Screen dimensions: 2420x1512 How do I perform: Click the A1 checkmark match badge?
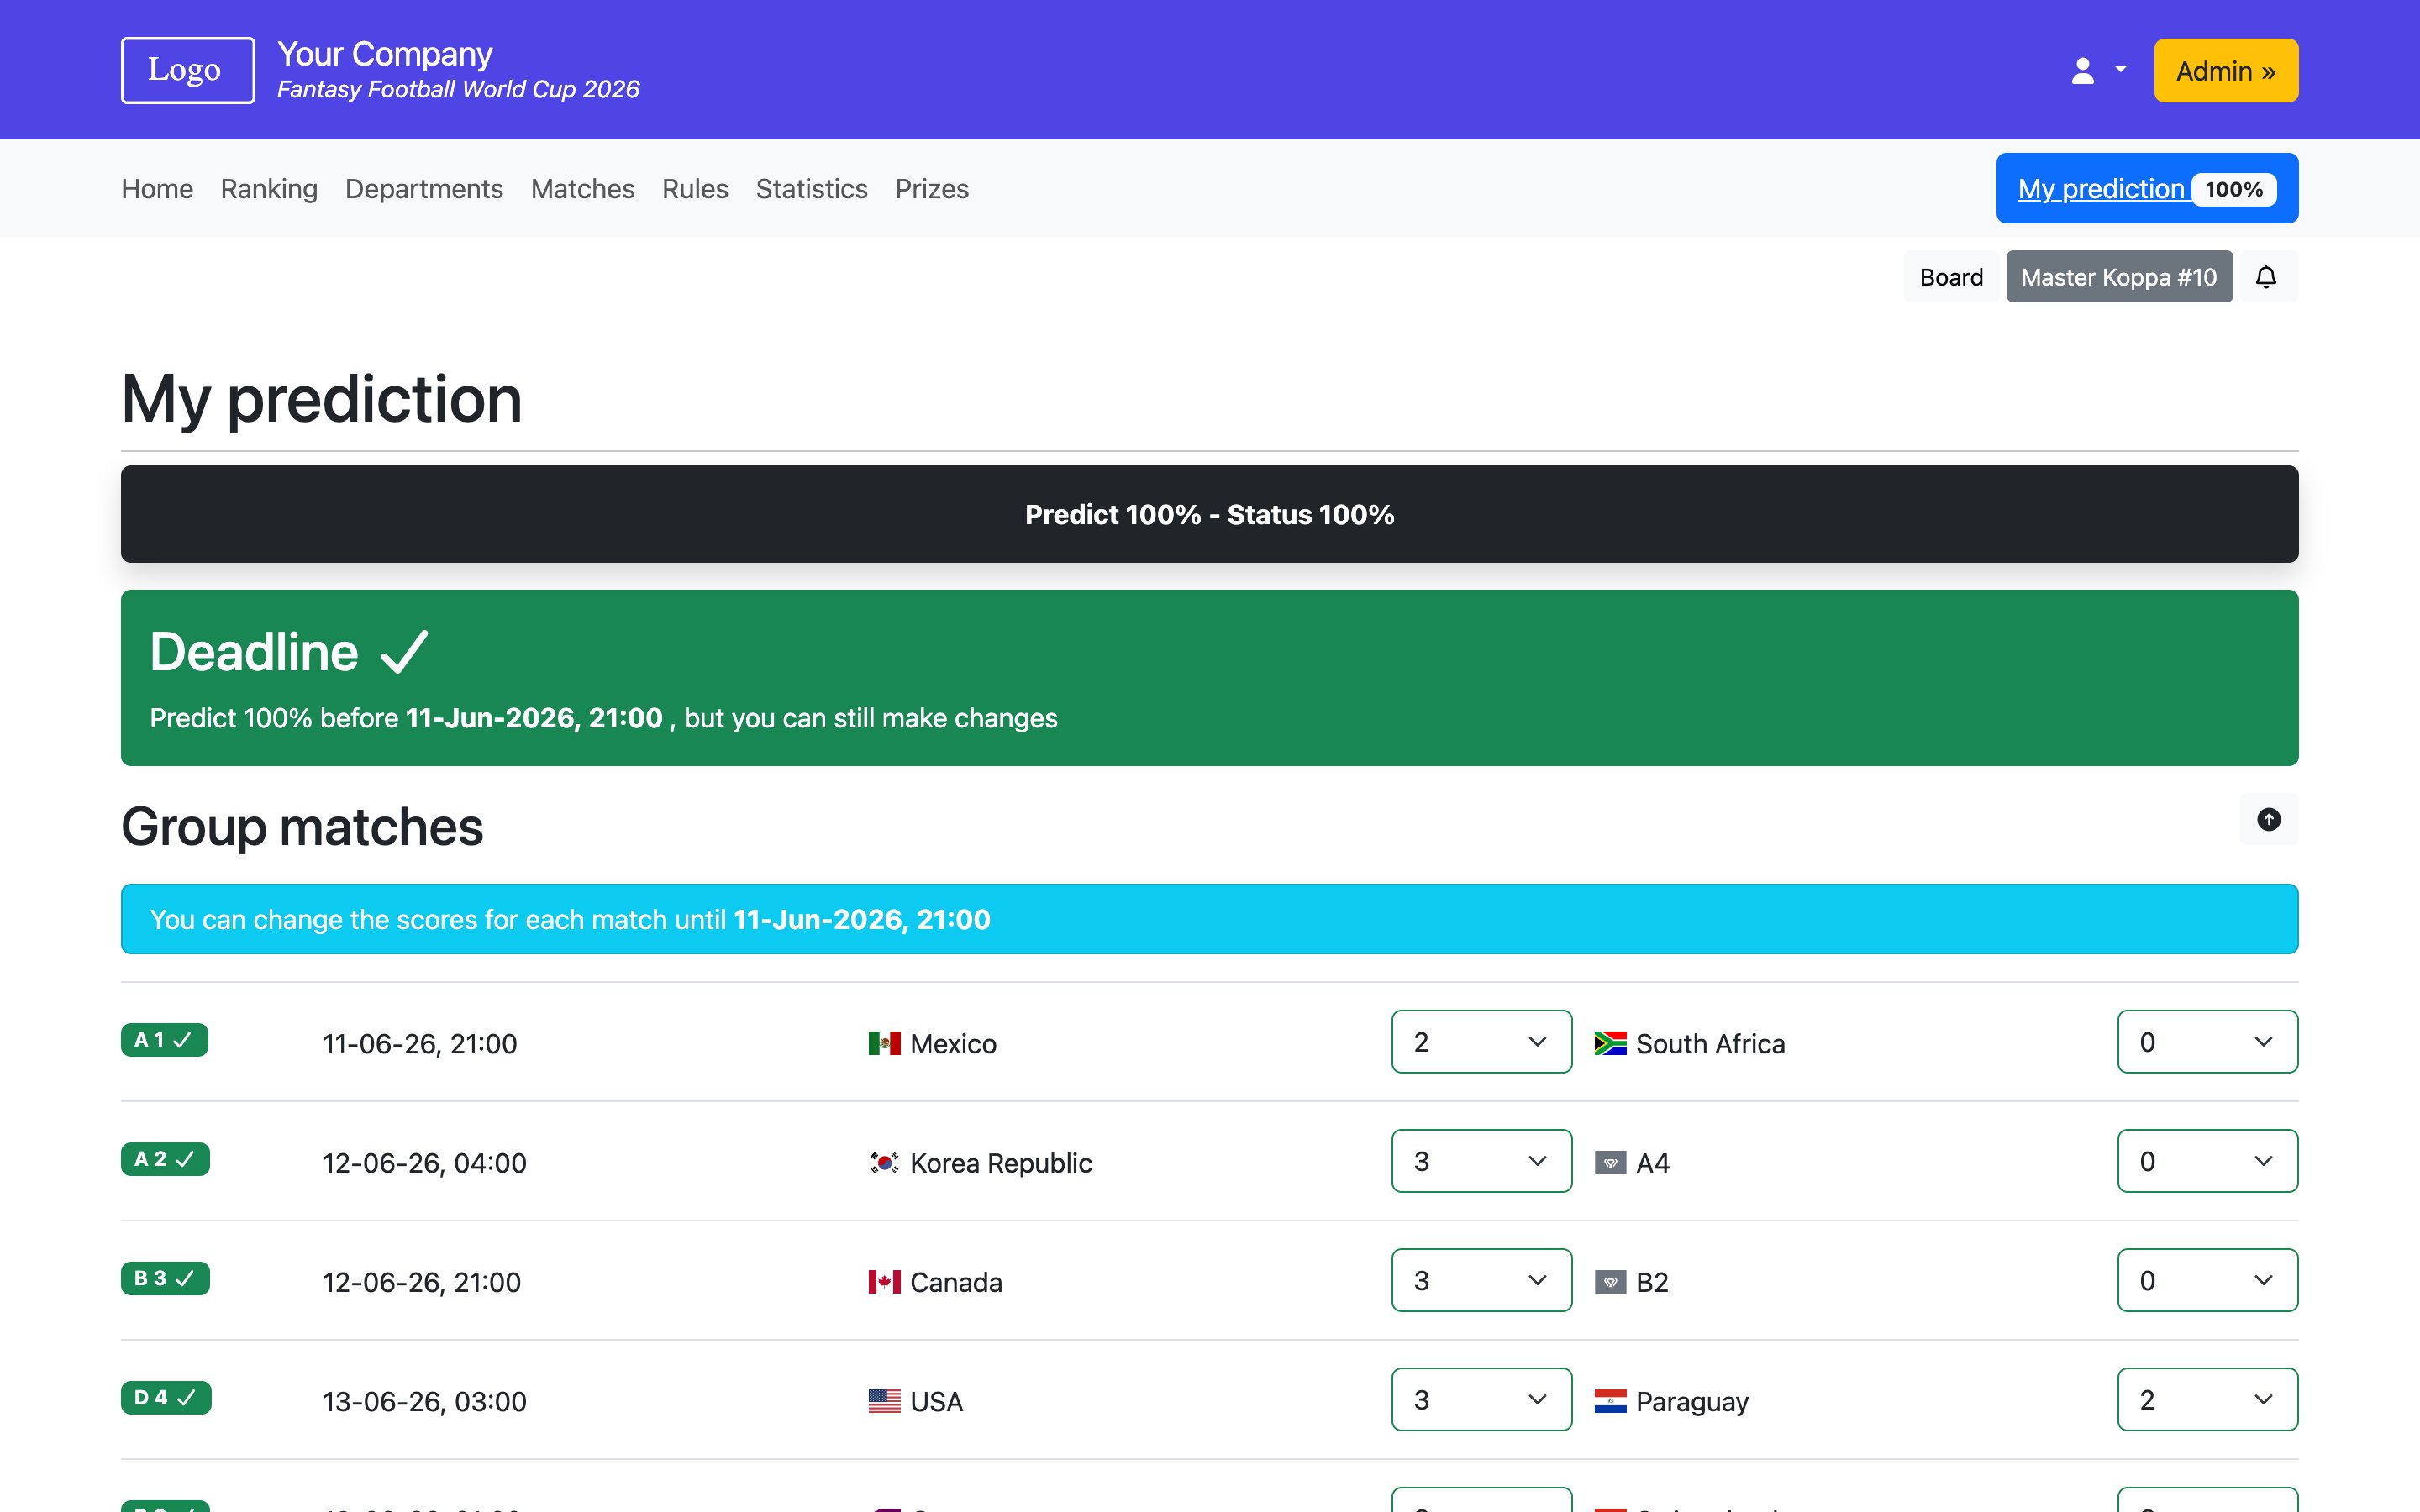click(x=163, y=1040)
